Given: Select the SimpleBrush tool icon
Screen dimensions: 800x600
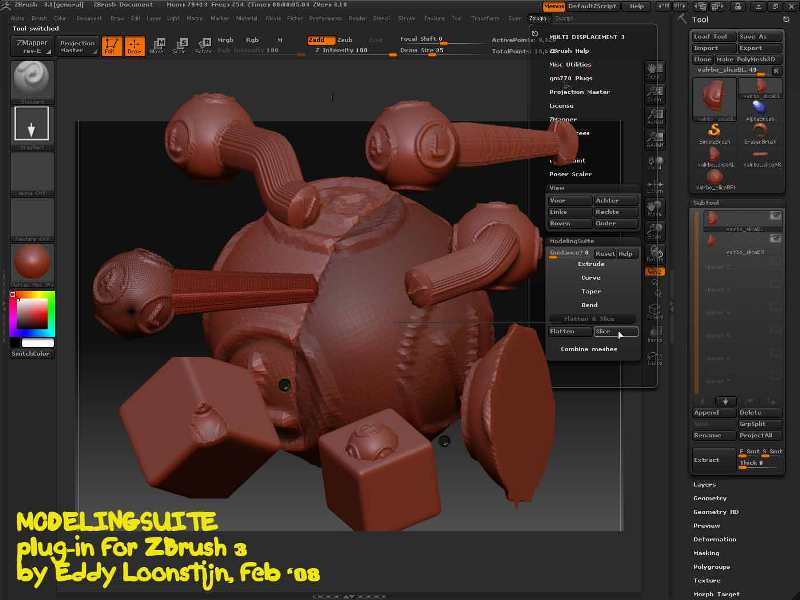Looking at the screenshot, I should tap(713, 133).
